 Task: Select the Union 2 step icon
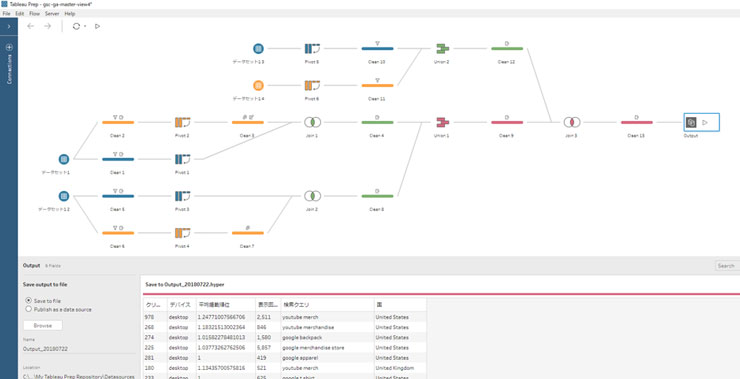442,48
